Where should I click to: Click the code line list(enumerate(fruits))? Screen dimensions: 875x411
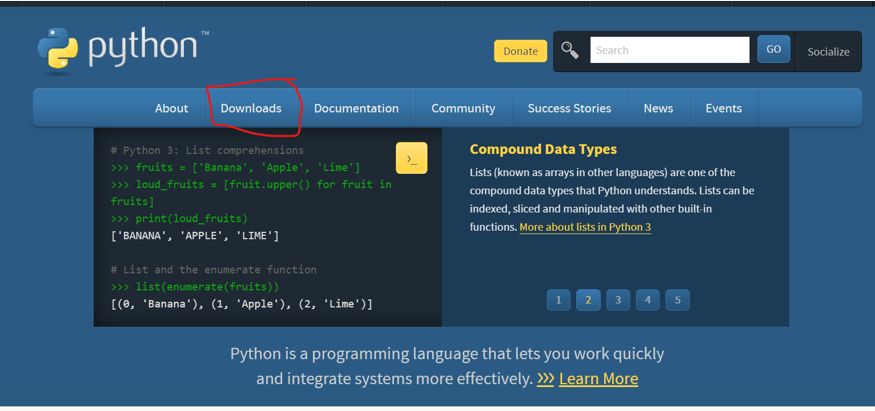coord(195,287)
